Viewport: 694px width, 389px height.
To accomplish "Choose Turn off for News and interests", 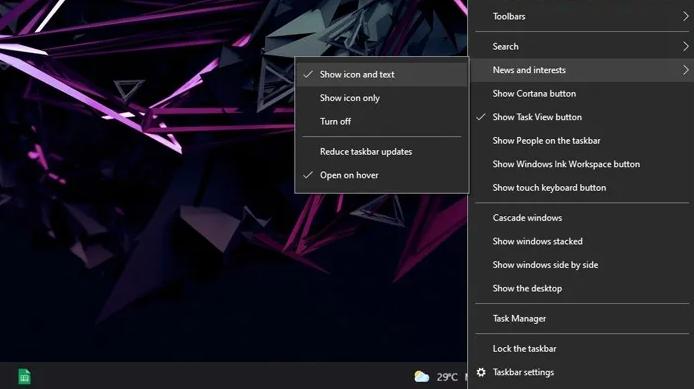I will coord(381,121).
